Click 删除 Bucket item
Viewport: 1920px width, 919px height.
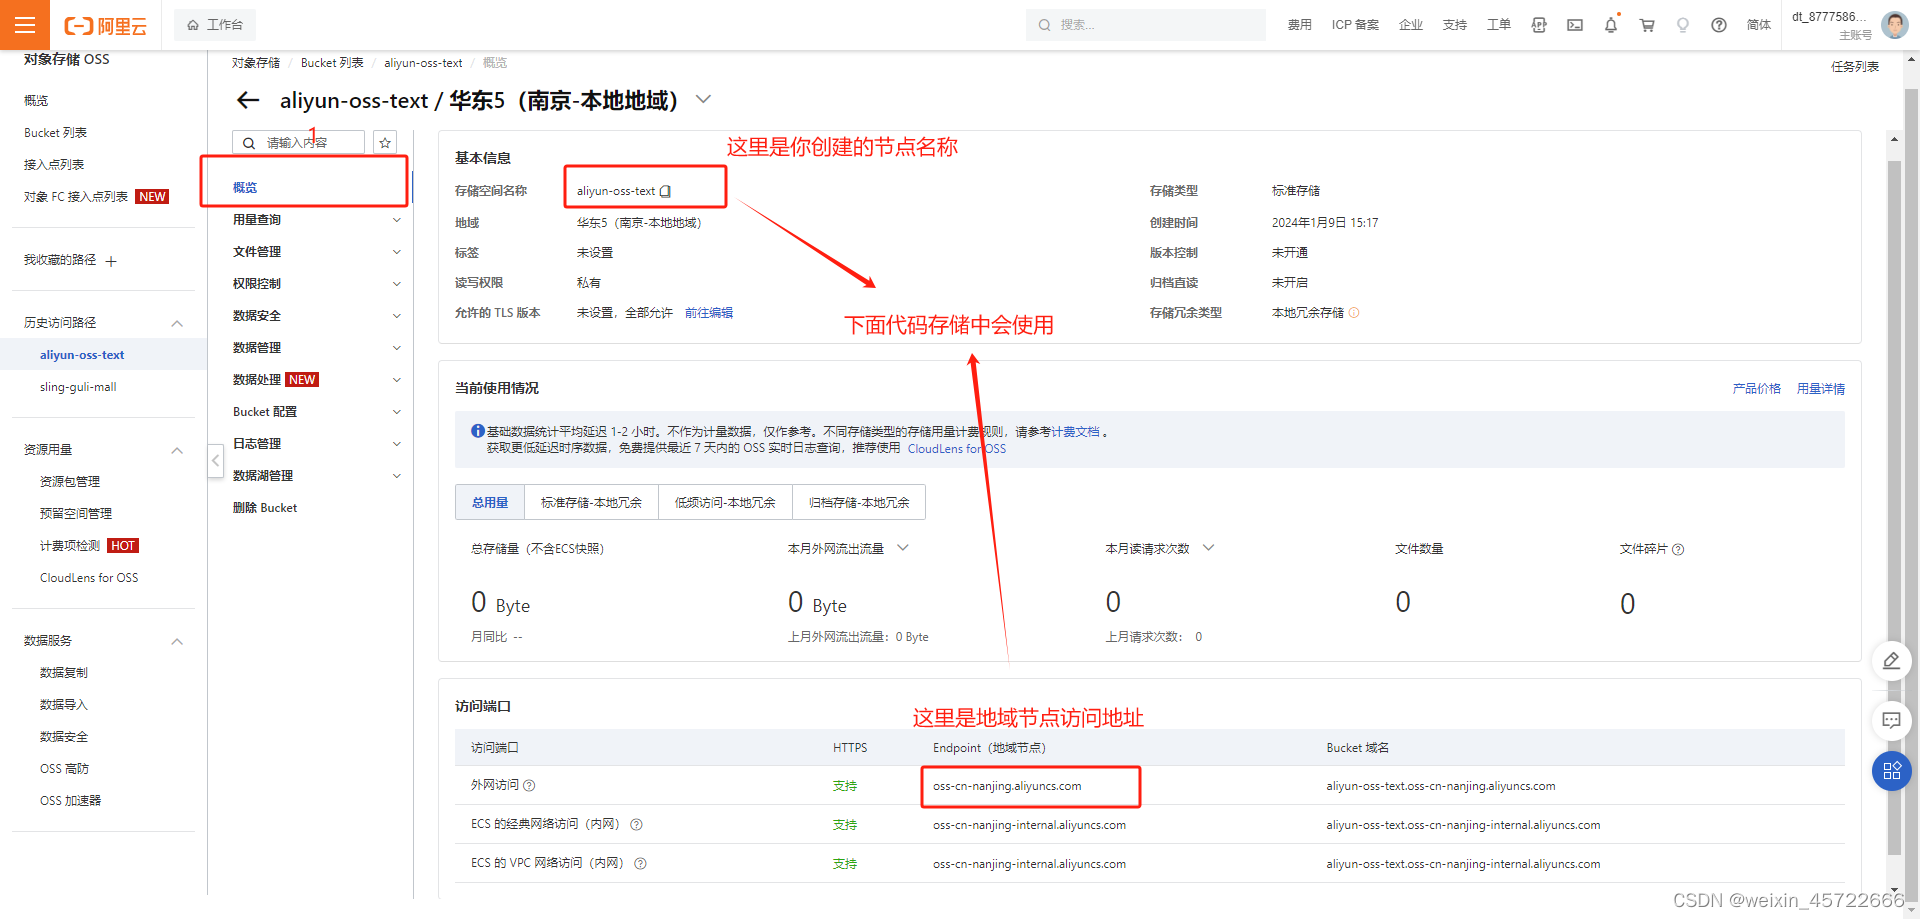pos(265,508)
